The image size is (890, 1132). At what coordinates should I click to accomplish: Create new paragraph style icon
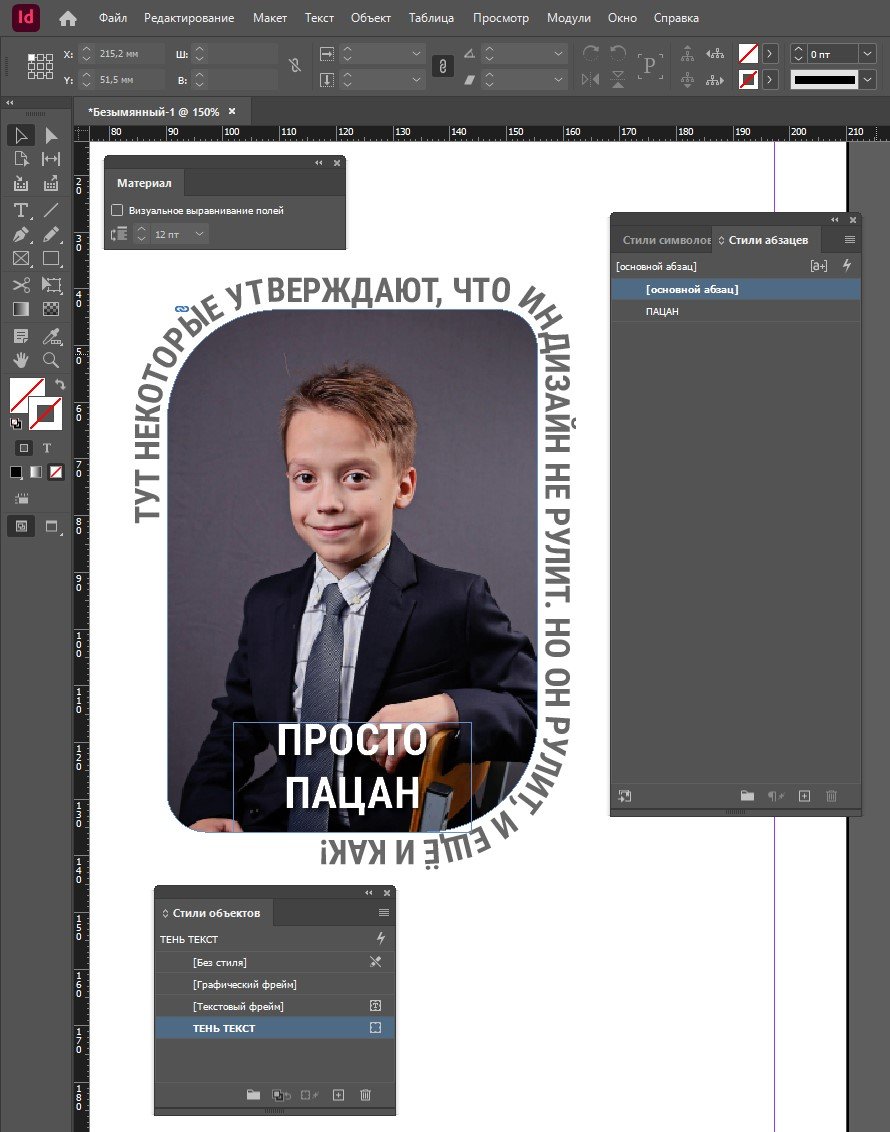[804, 796]
